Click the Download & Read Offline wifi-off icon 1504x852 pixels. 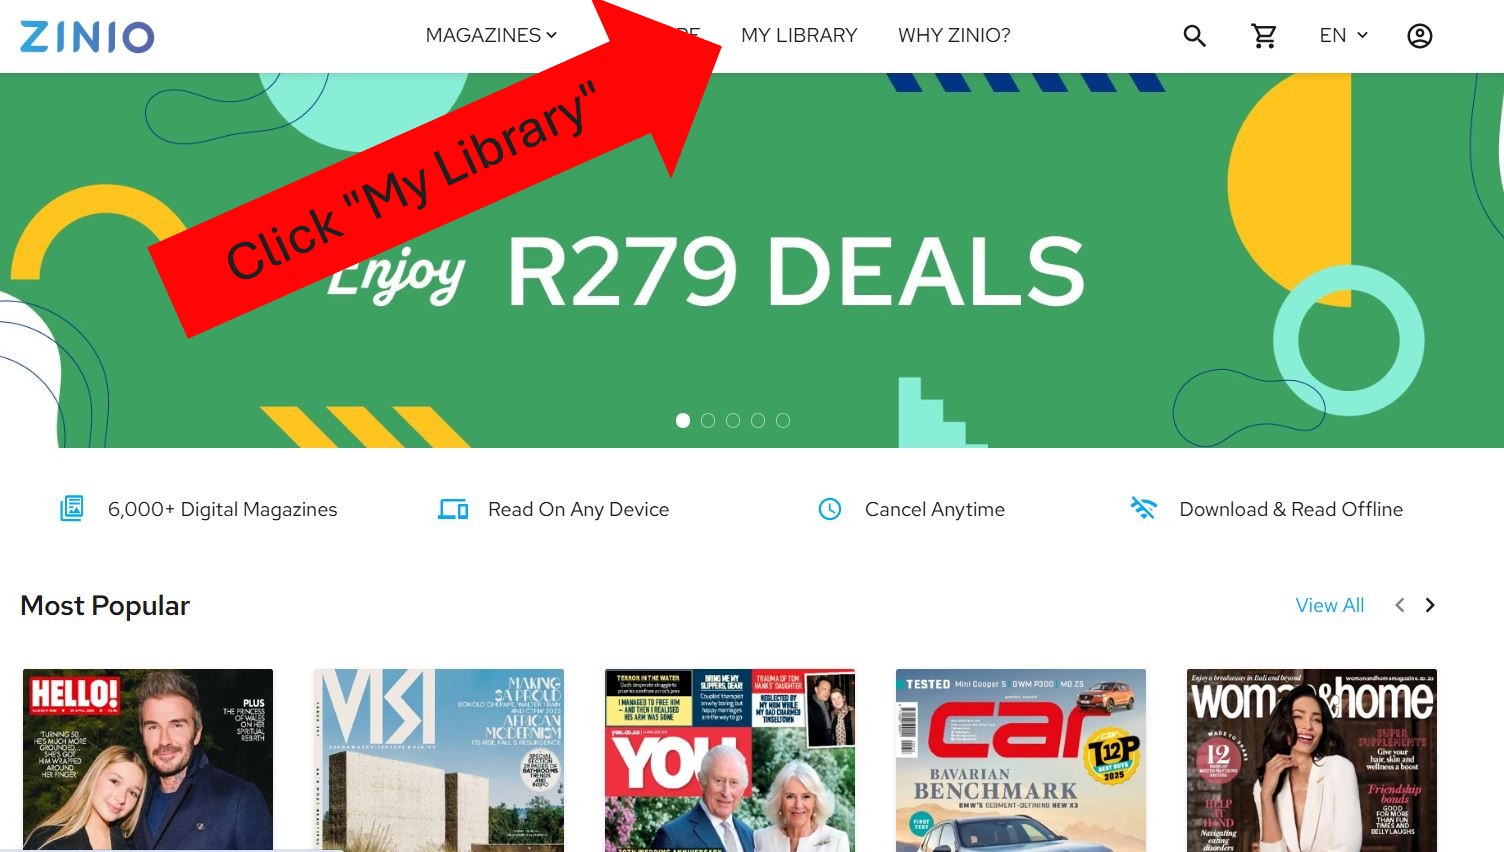click(x=1143, y=508)
